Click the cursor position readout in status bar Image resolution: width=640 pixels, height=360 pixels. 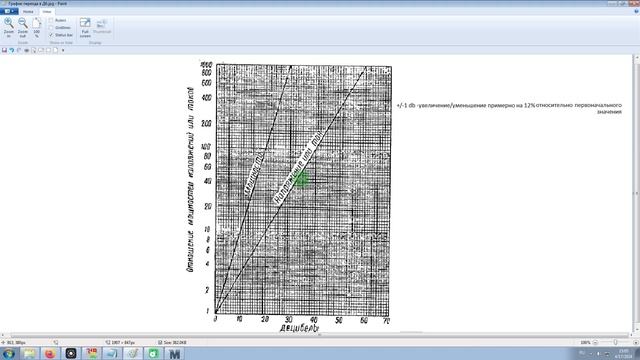(x=13, y=342)
